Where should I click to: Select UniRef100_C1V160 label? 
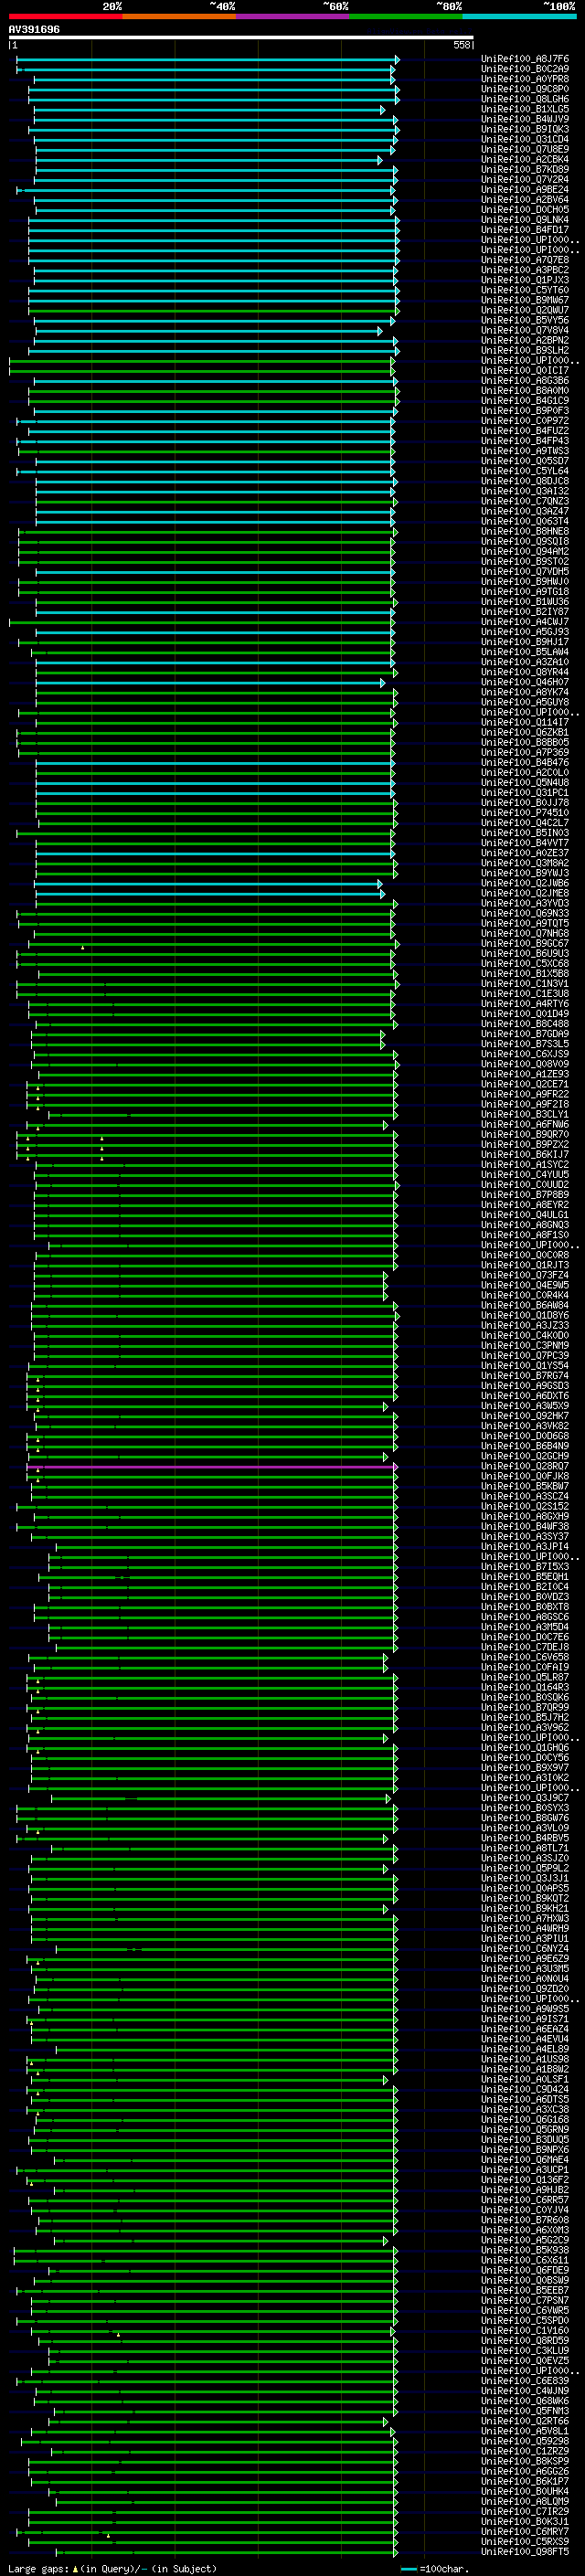pos(525,2330)
